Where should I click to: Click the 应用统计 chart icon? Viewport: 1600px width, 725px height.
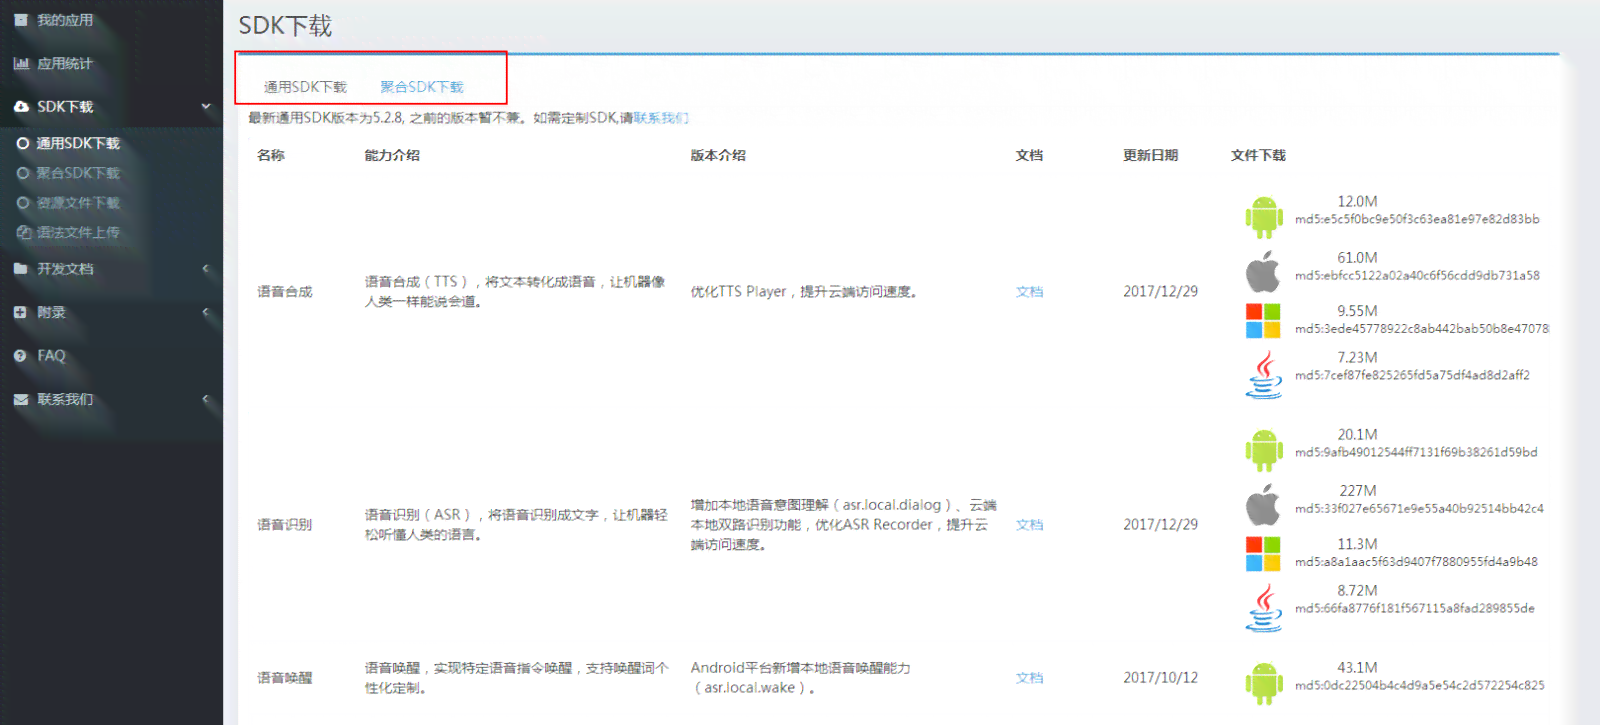21,64
